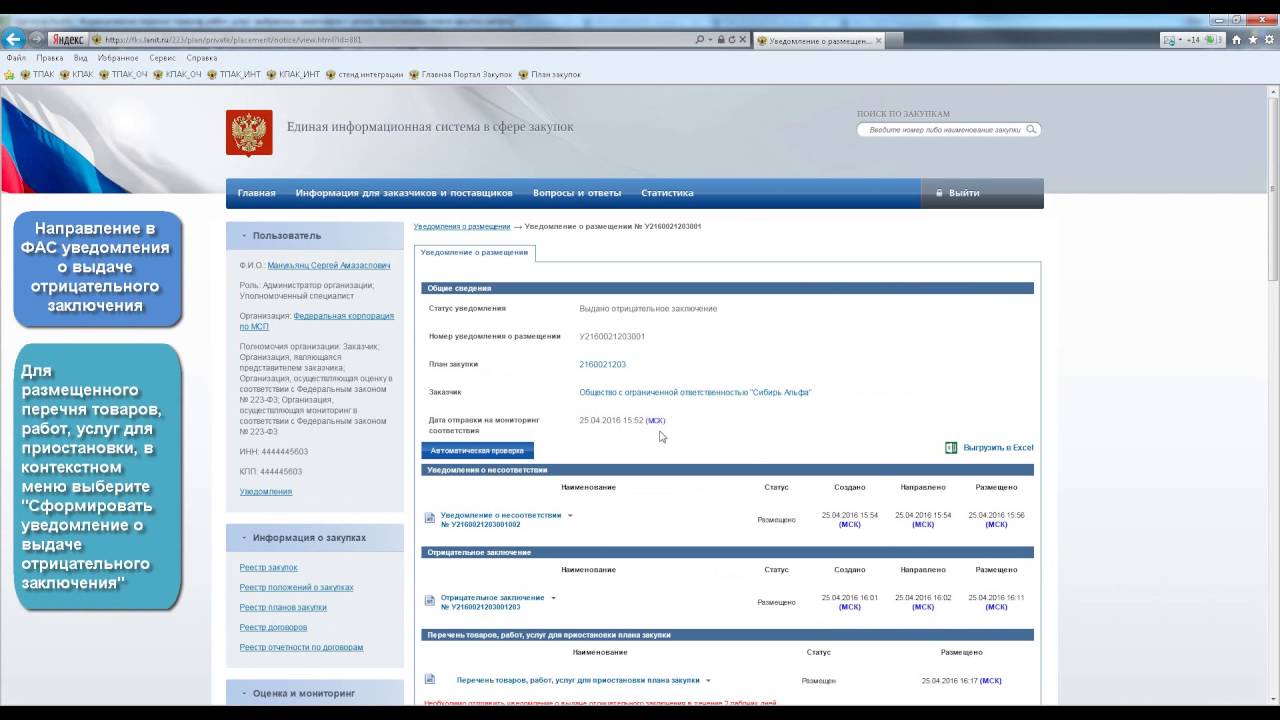Click the stop loading X in address bar
This screenshot has width=1280, height=720.
point(743,40)
